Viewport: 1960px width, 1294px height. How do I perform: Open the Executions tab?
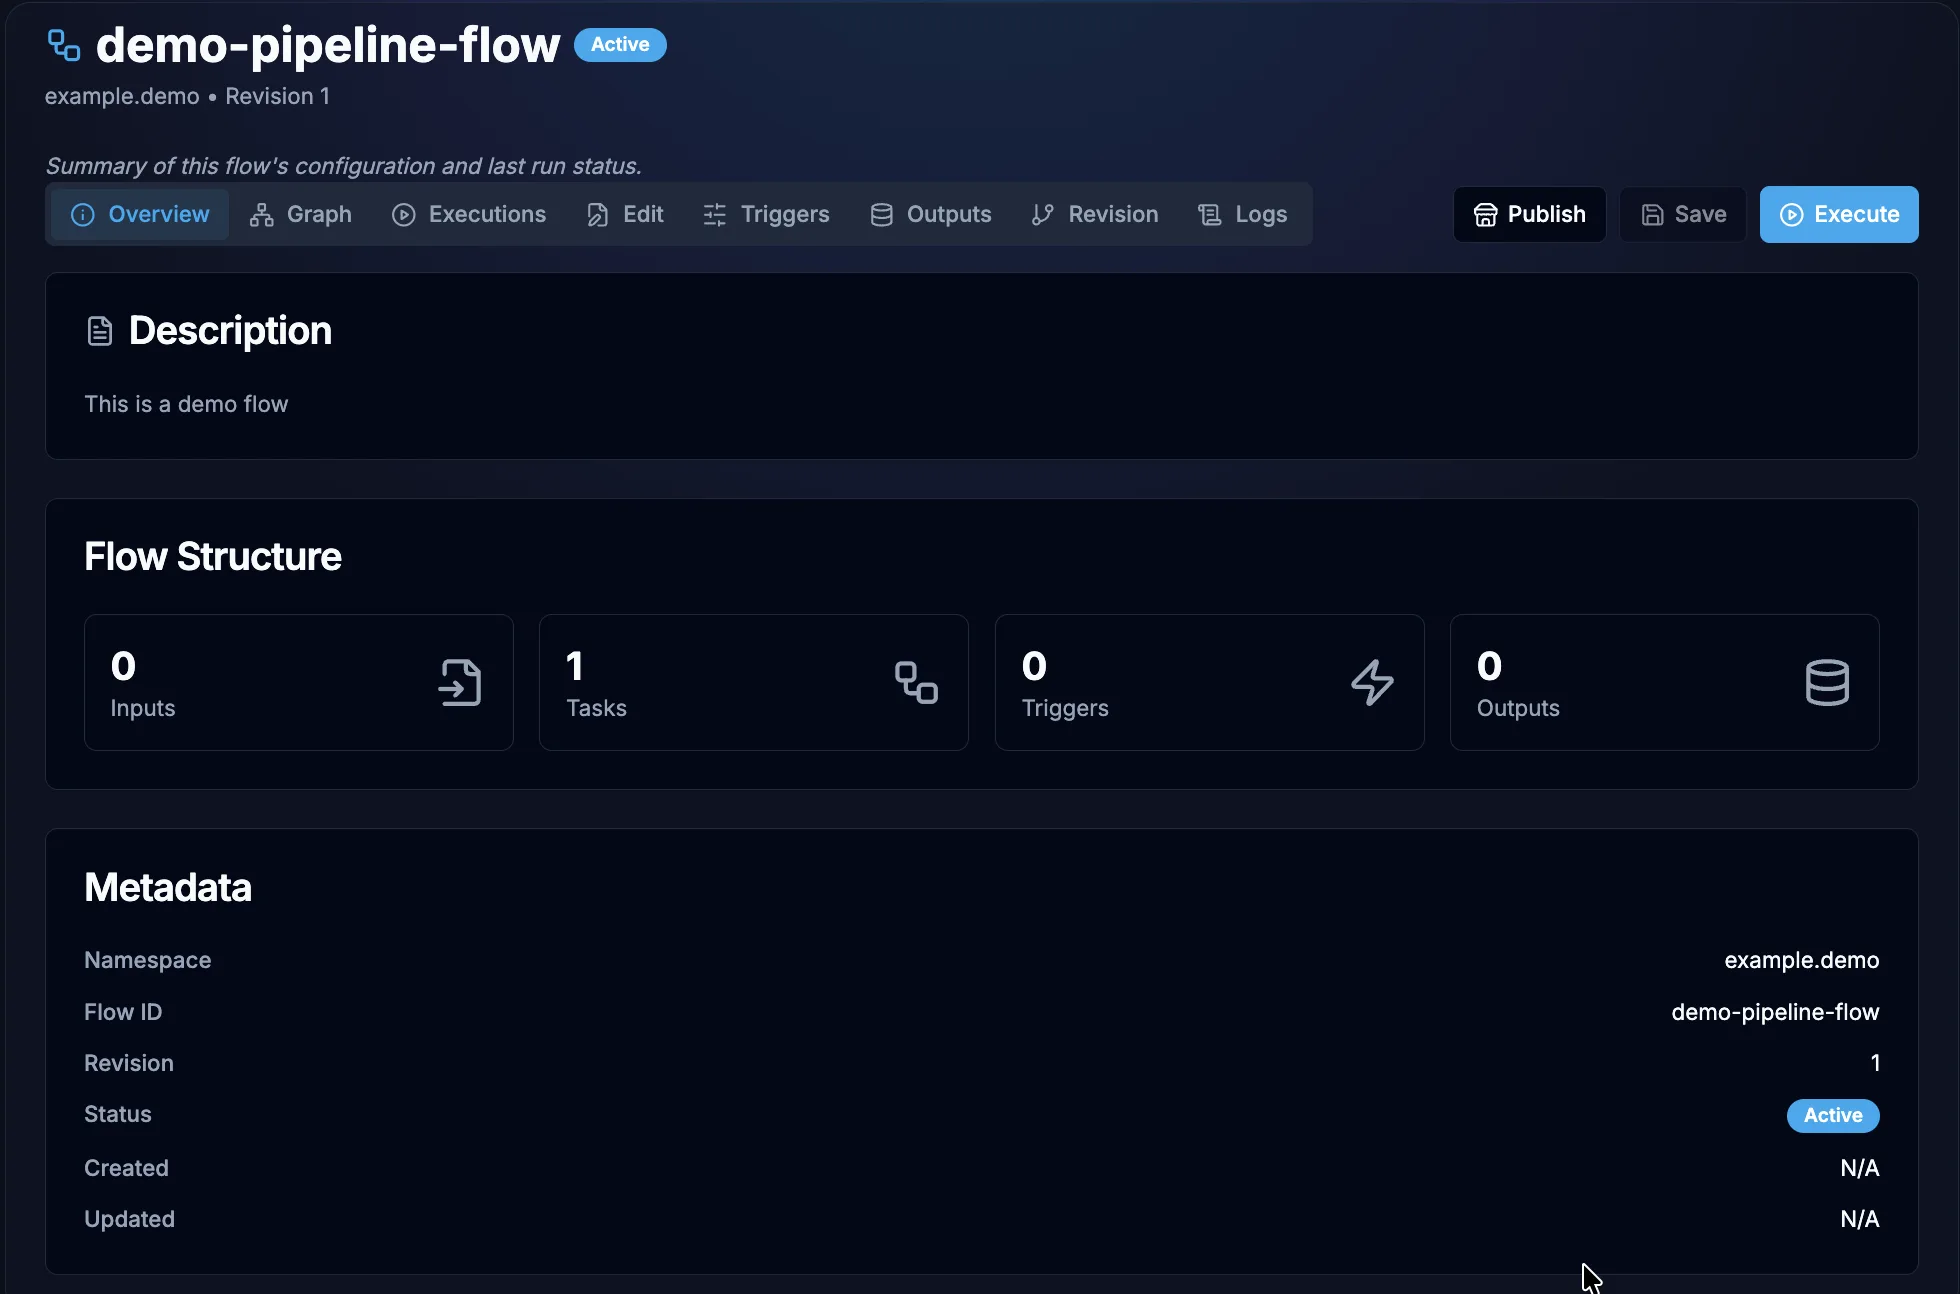tap(469, 215)
